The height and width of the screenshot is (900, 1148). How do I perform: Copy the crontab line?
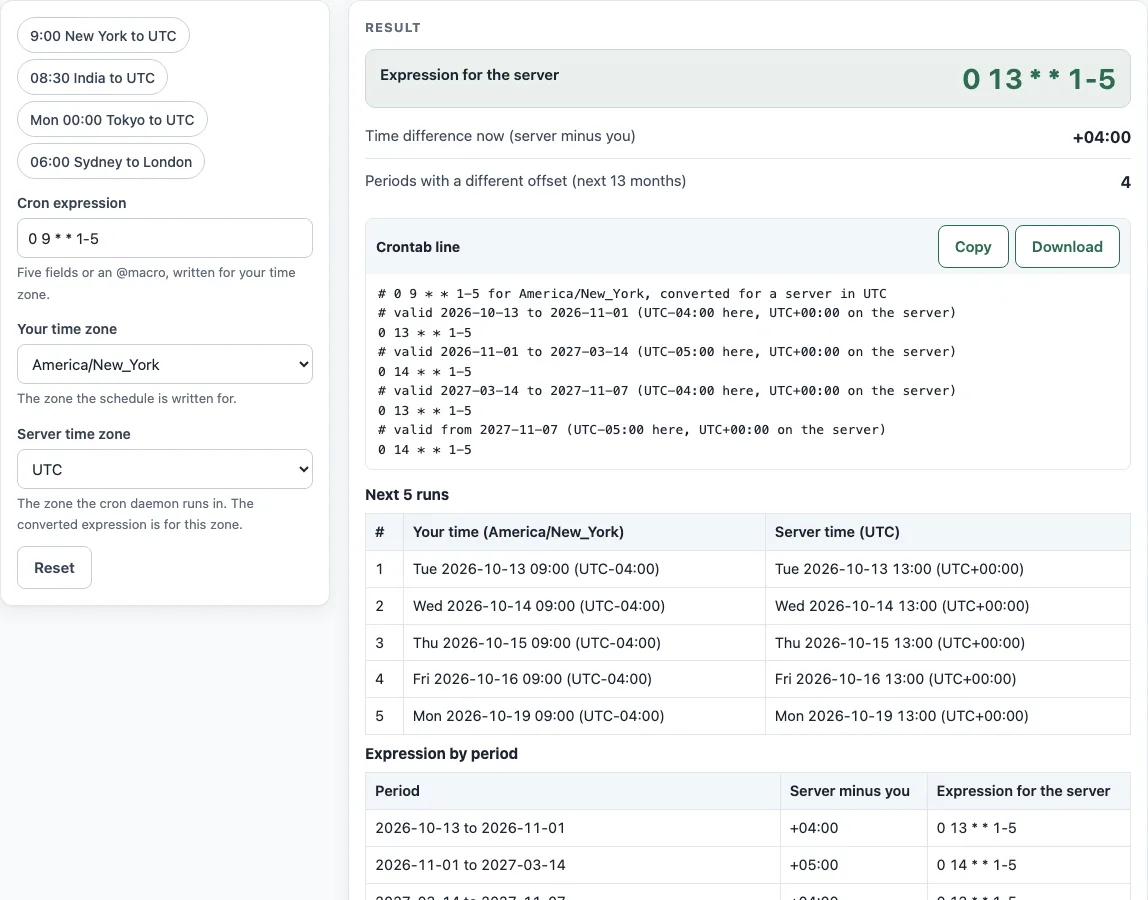(973, 247)
